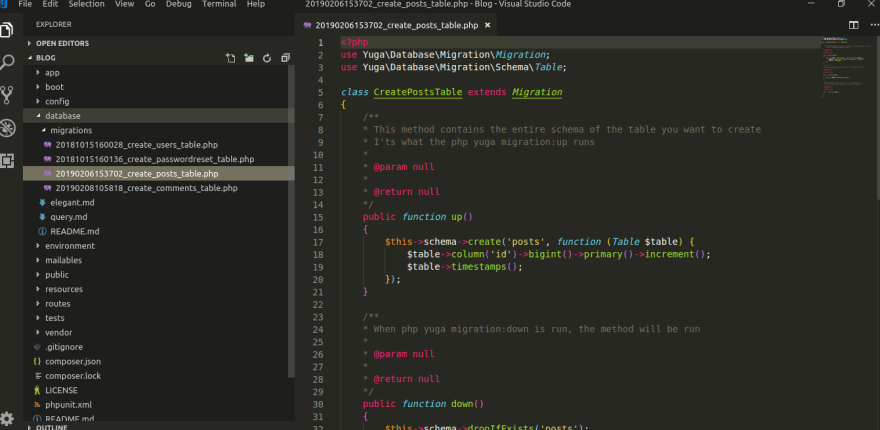This screenshot has height=430, width=880.
Task: Click the PHP icon beside create_passwordreset_table.php
Action: coord(48,159)
